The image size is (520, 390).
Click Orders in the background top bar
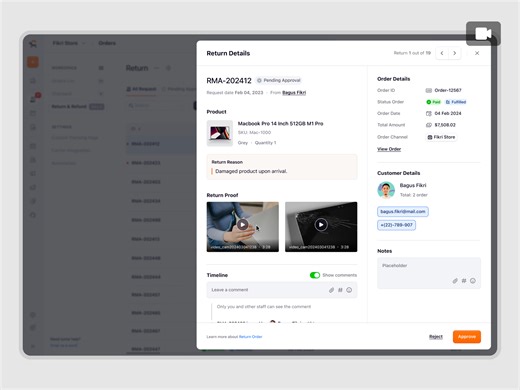[107, 43]
